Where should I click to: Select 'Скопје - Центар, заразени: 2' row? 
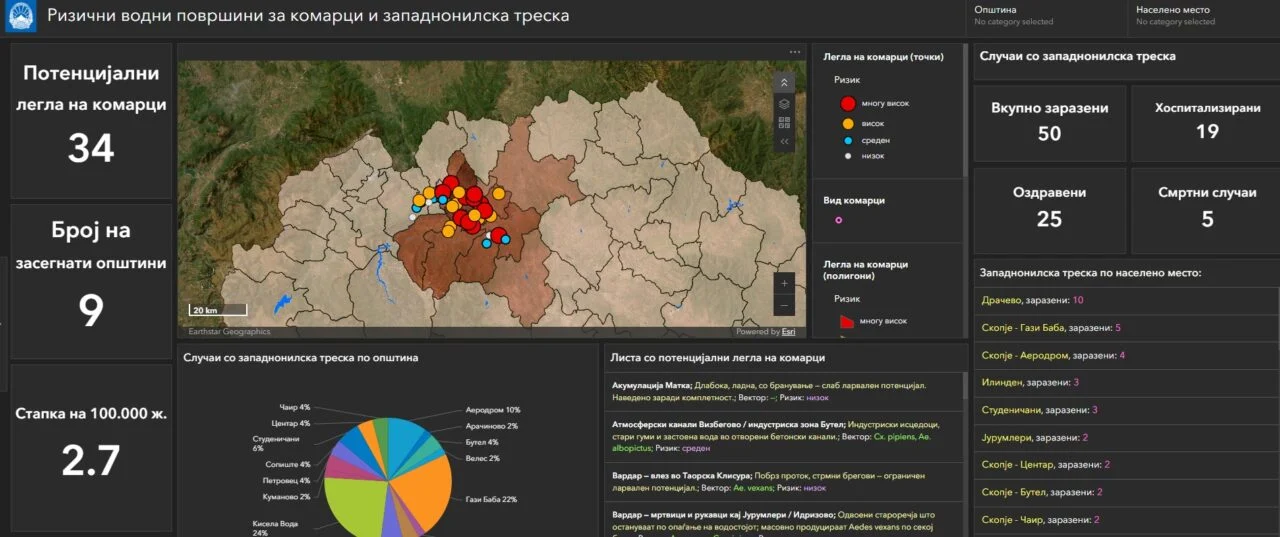(1126, 465)
